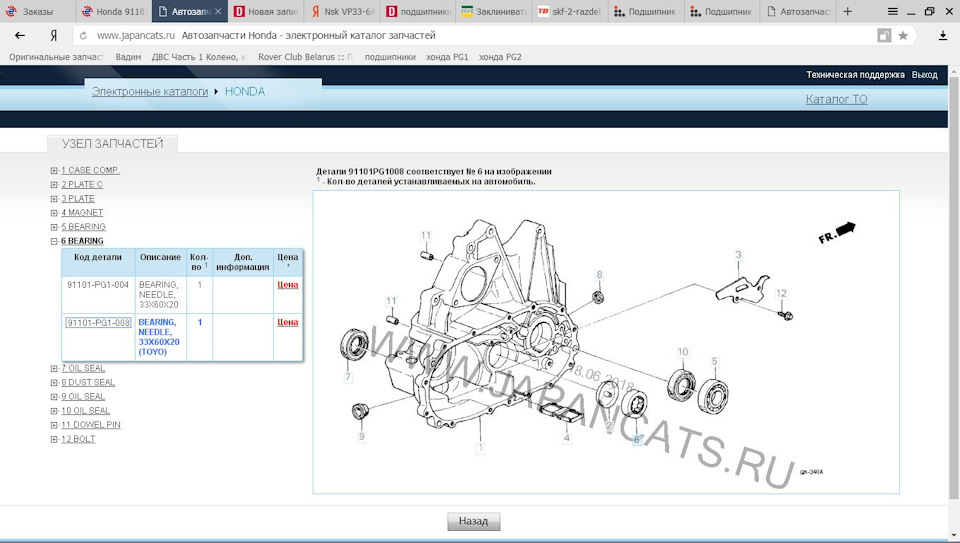Select the 11 DOWEL PIN tree label

[x=91, y=424]
